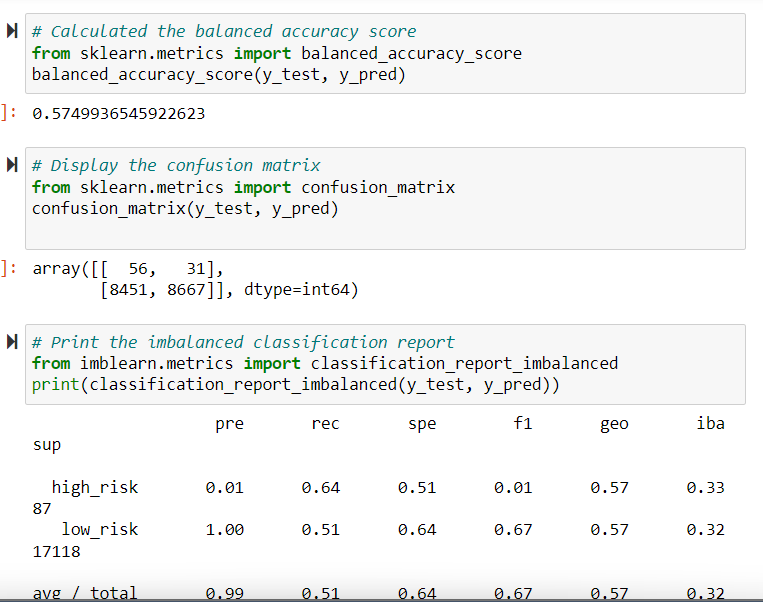Click the 'pre' column header
This screenshot has height=602, width=763.
[x=229, y=423]
